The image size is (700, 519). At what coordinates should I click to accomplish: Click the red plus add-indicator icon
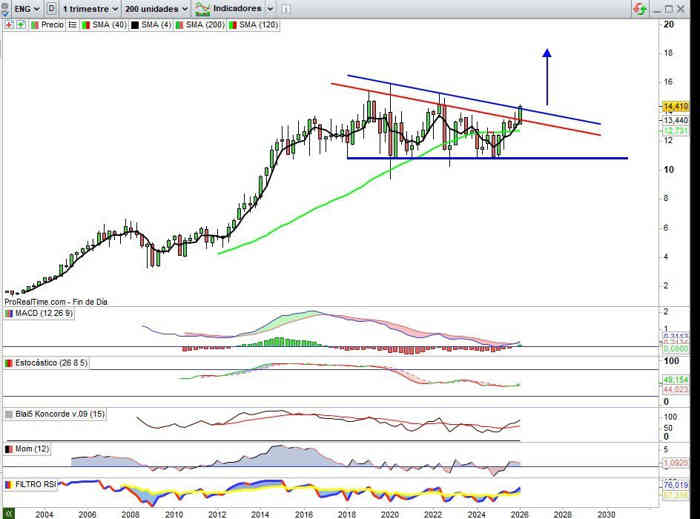[8, 23]
